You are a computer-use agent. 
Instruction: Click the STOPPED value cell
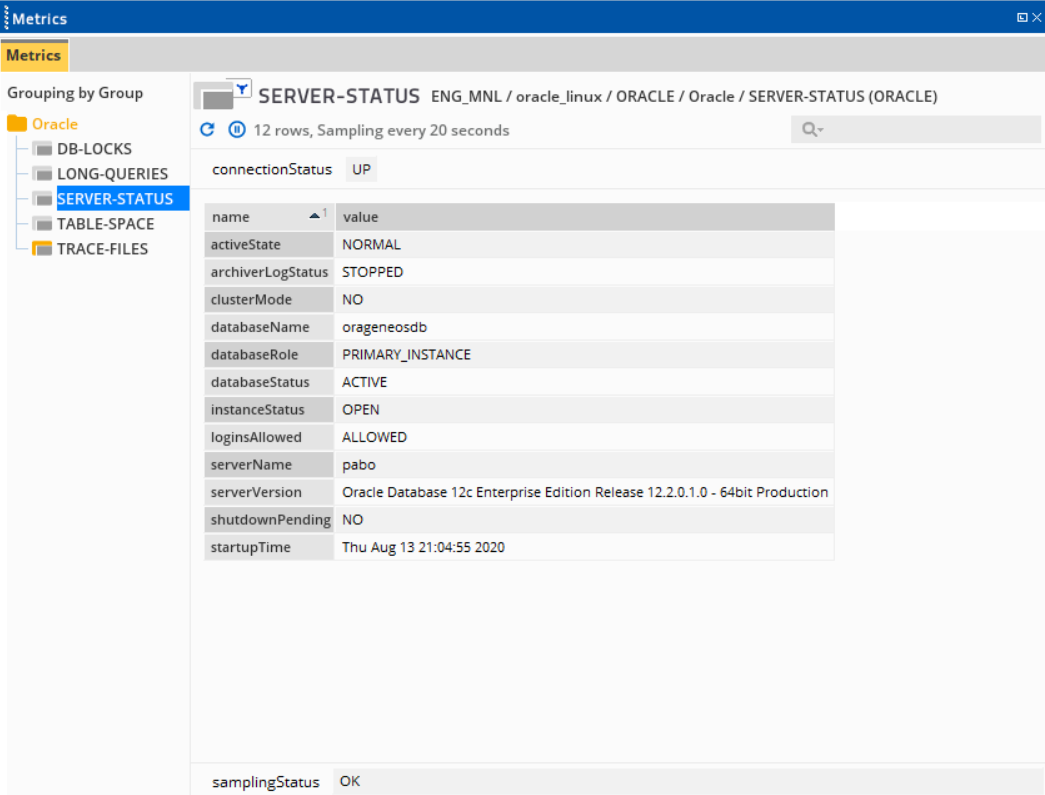pos(584,272)
